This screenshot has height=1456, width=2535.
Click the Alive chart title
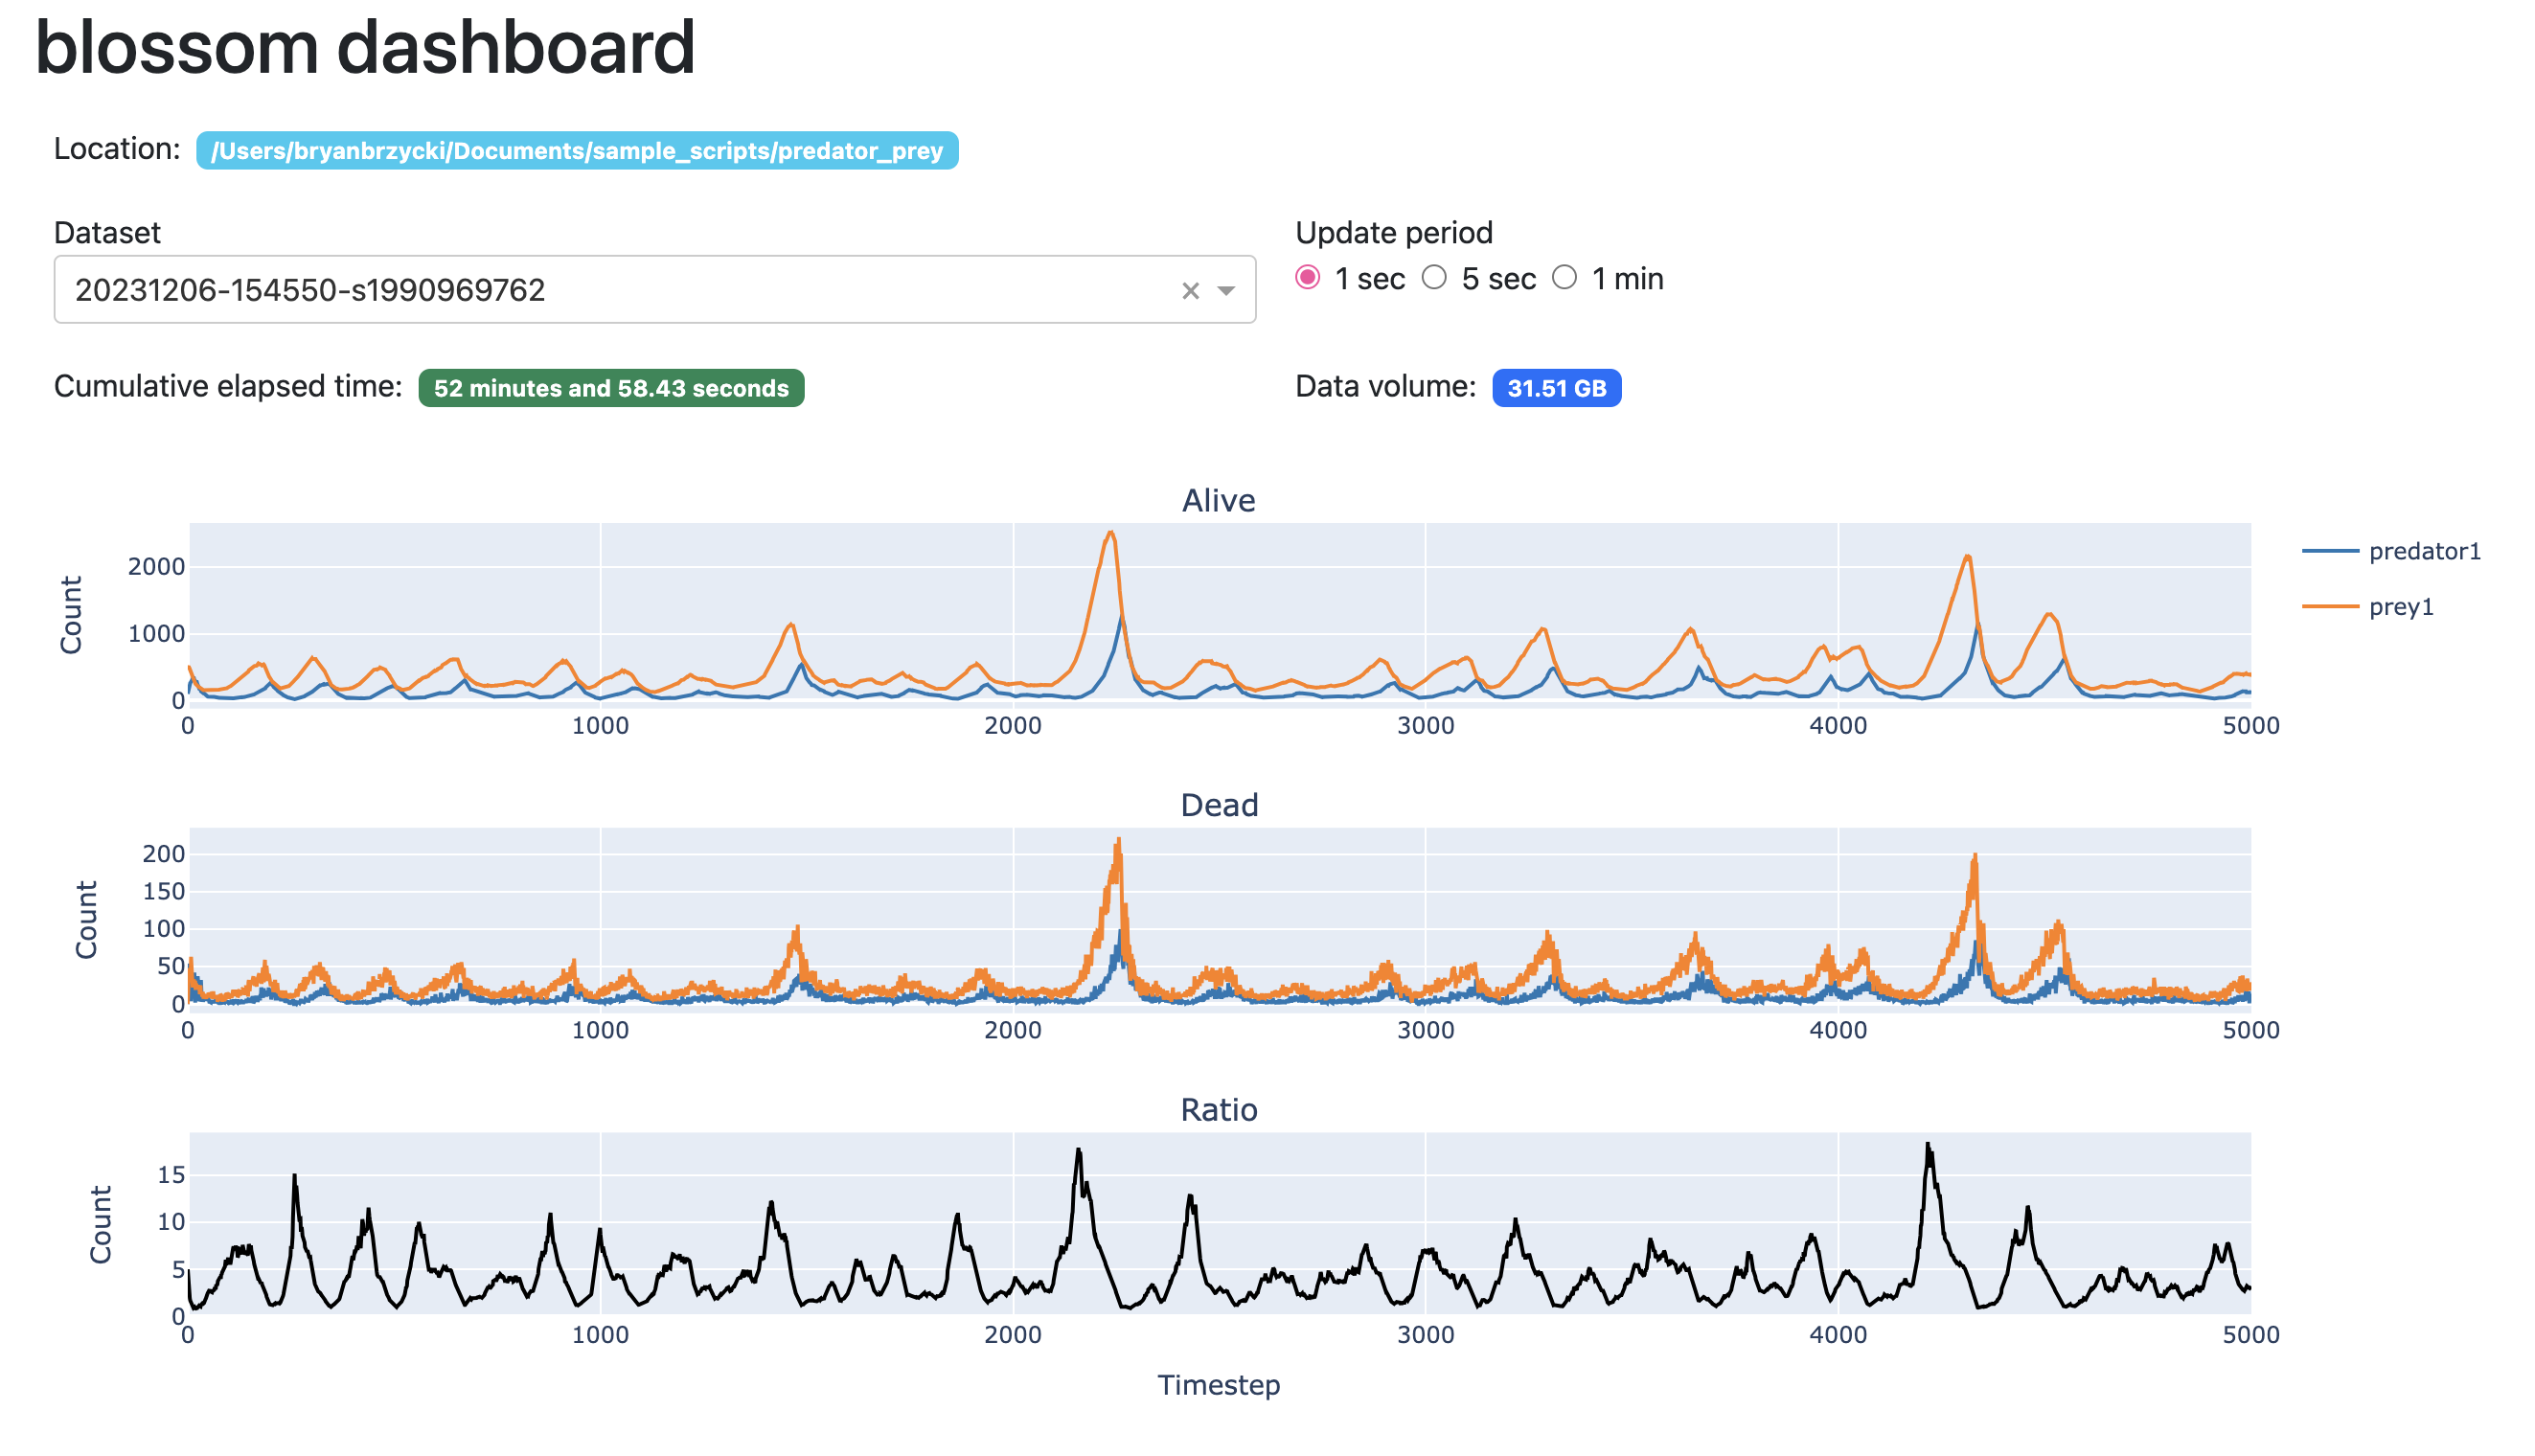(1218, 501)
